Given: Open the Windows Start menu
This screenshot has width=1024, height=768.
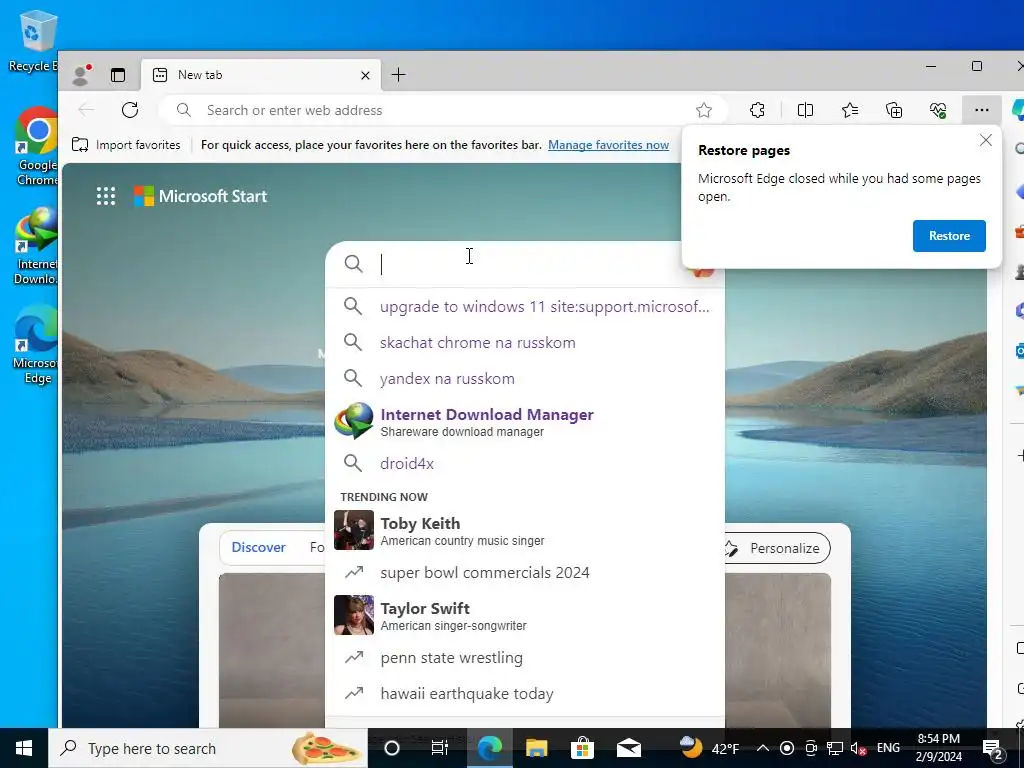Looking at the screenshot, I should click(x=24, y=748).
